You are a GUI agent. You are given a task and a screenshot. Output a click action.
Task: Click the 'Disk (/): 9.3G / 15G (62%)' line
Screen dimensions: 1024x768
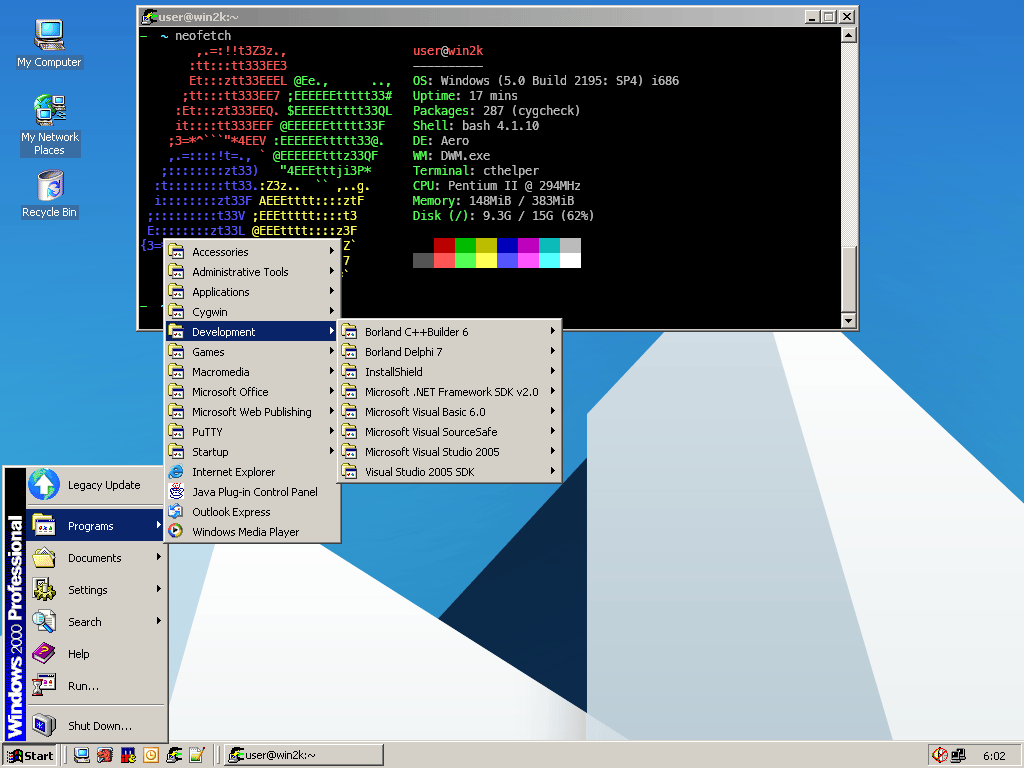504,216
